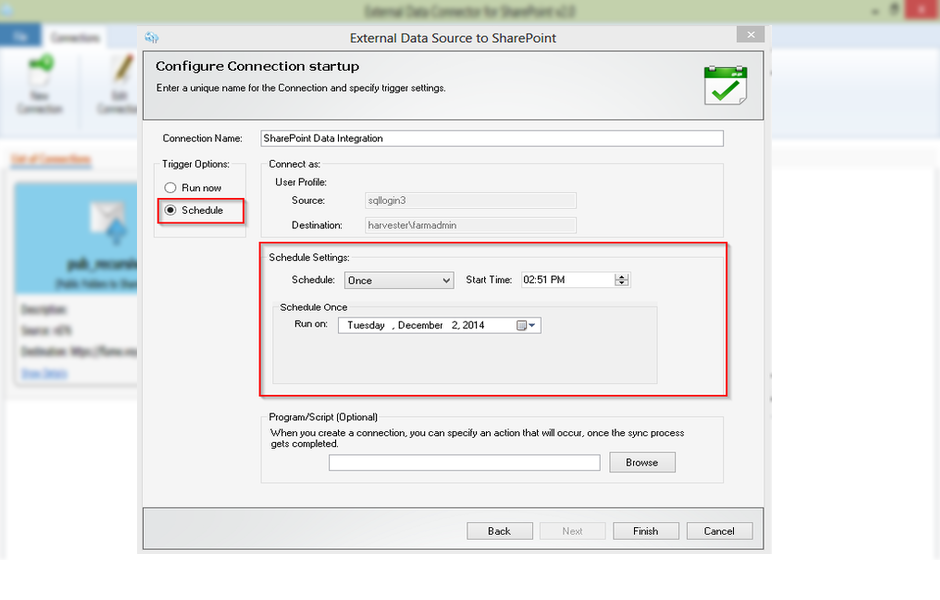Click the Back button
The width and height of the screenshot is (940, 600).
point(499,531)
